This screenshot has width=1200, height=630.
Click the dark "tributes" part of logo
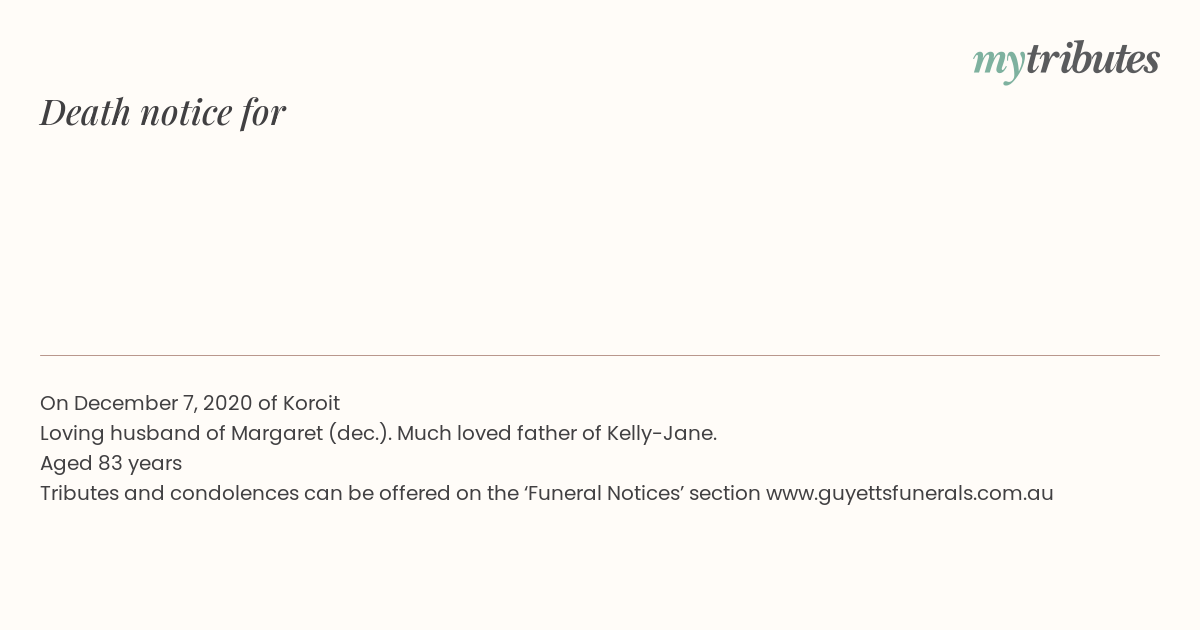[1092, 59]
